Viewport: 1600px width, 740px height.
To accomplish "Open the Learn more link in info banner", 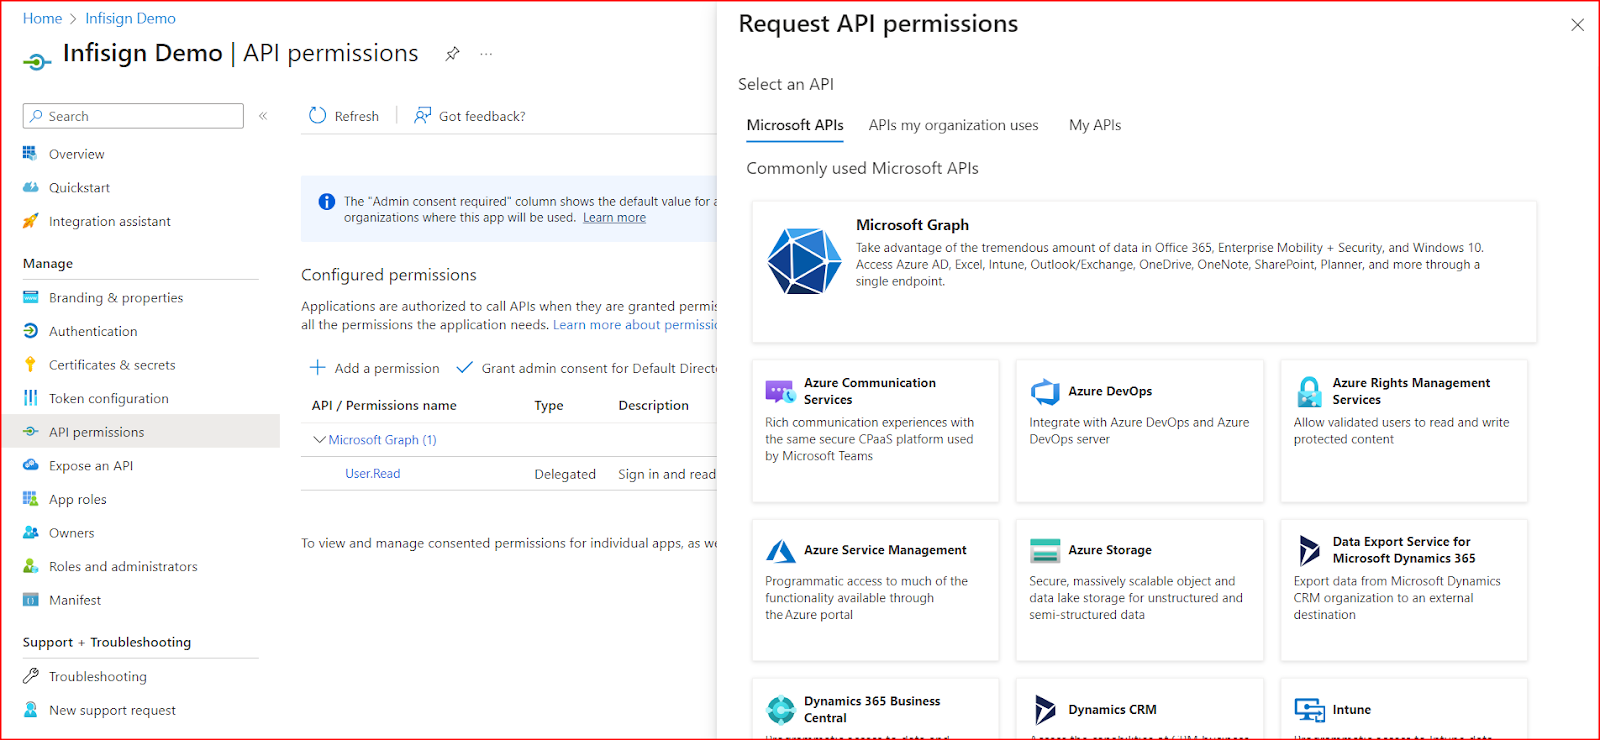I will tap(614, 217).
